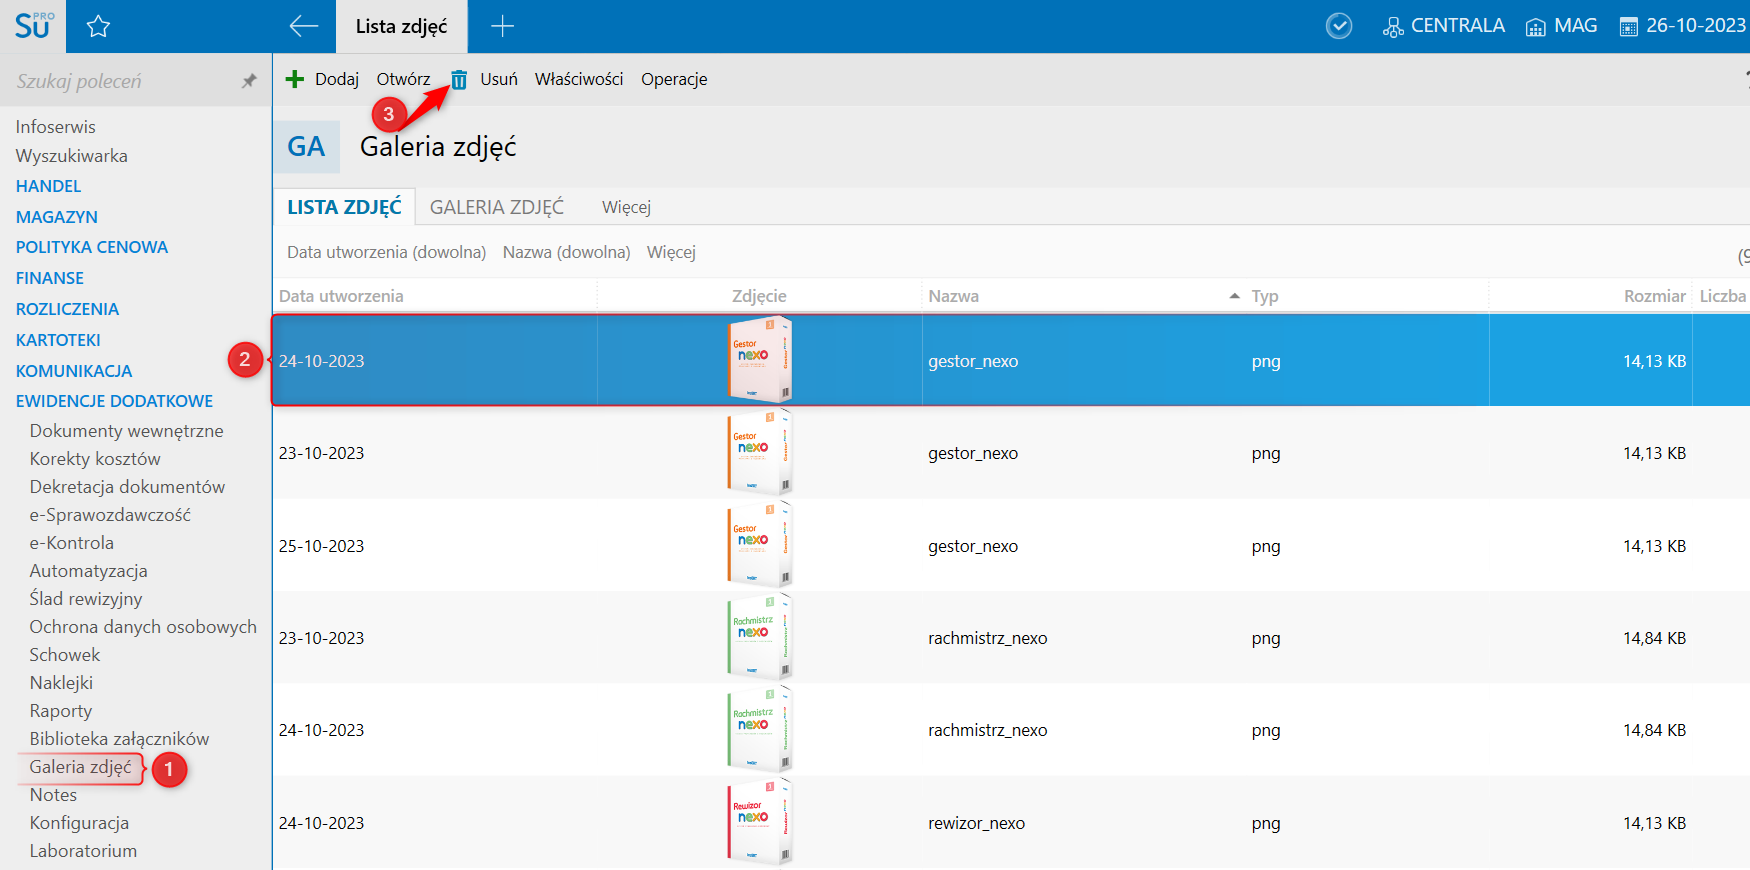Open Automatyzacja

89,571
